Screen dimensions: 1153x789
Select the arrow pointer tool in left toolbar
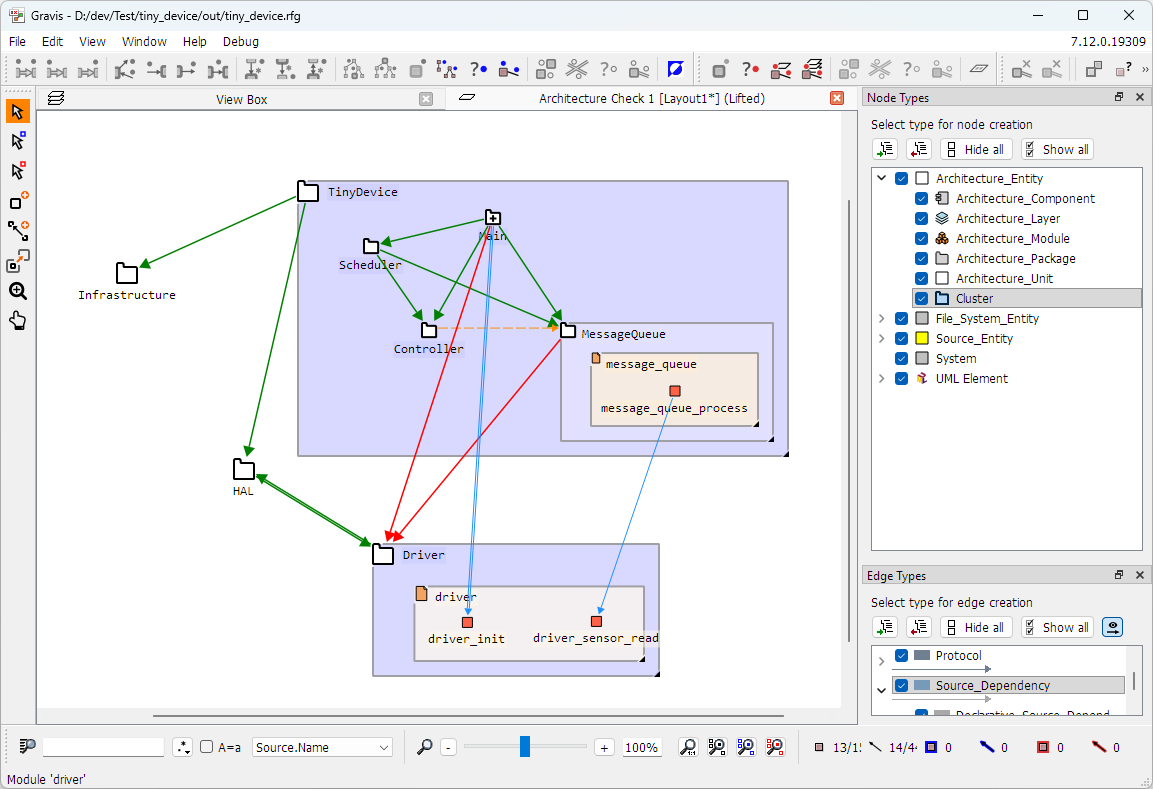(18, 112)
